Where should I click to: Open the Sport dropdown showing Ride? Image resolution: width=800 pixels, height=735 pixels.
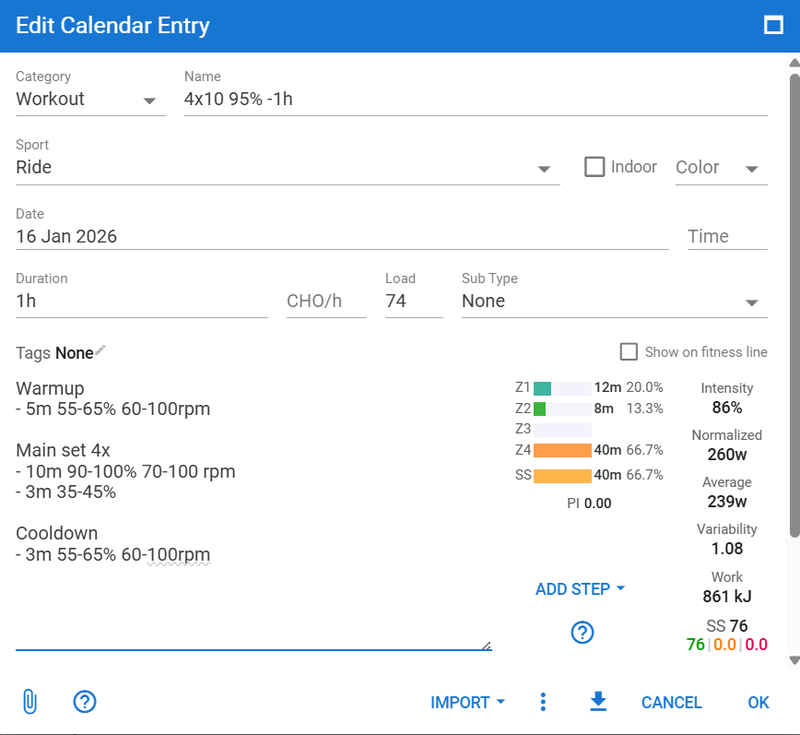pos(545,168)
